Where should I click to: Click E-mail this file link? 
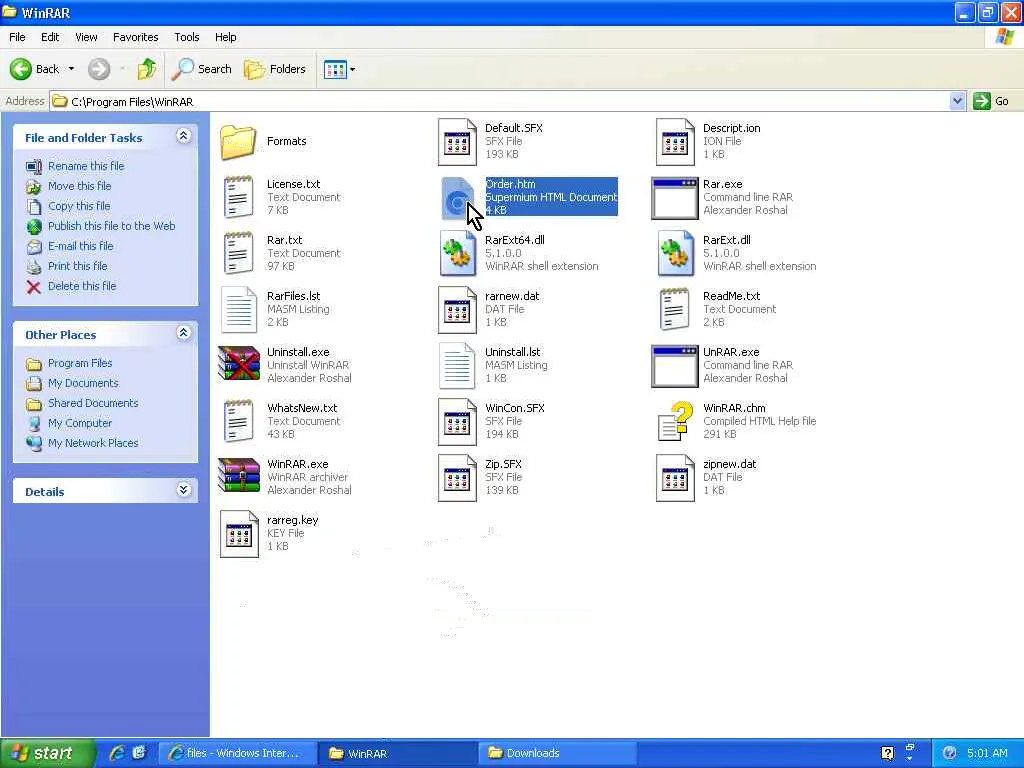pos(80,246)
